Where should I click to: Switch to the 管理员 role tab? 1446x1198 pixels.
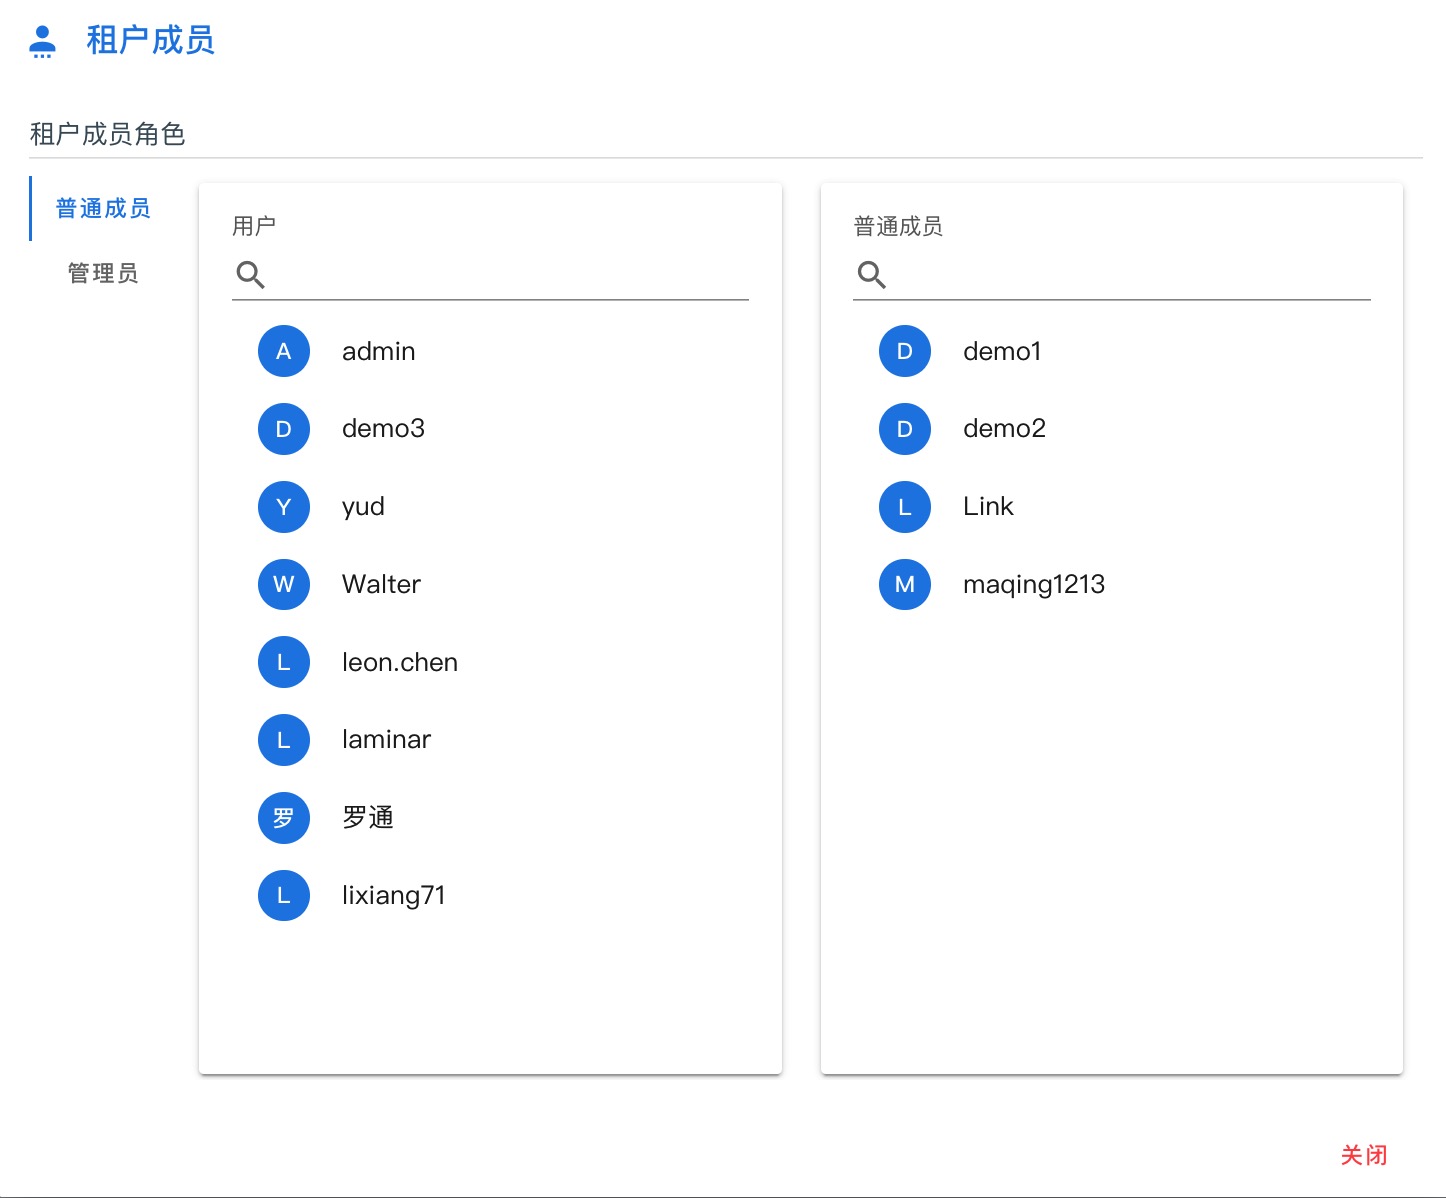pos(103,273)
